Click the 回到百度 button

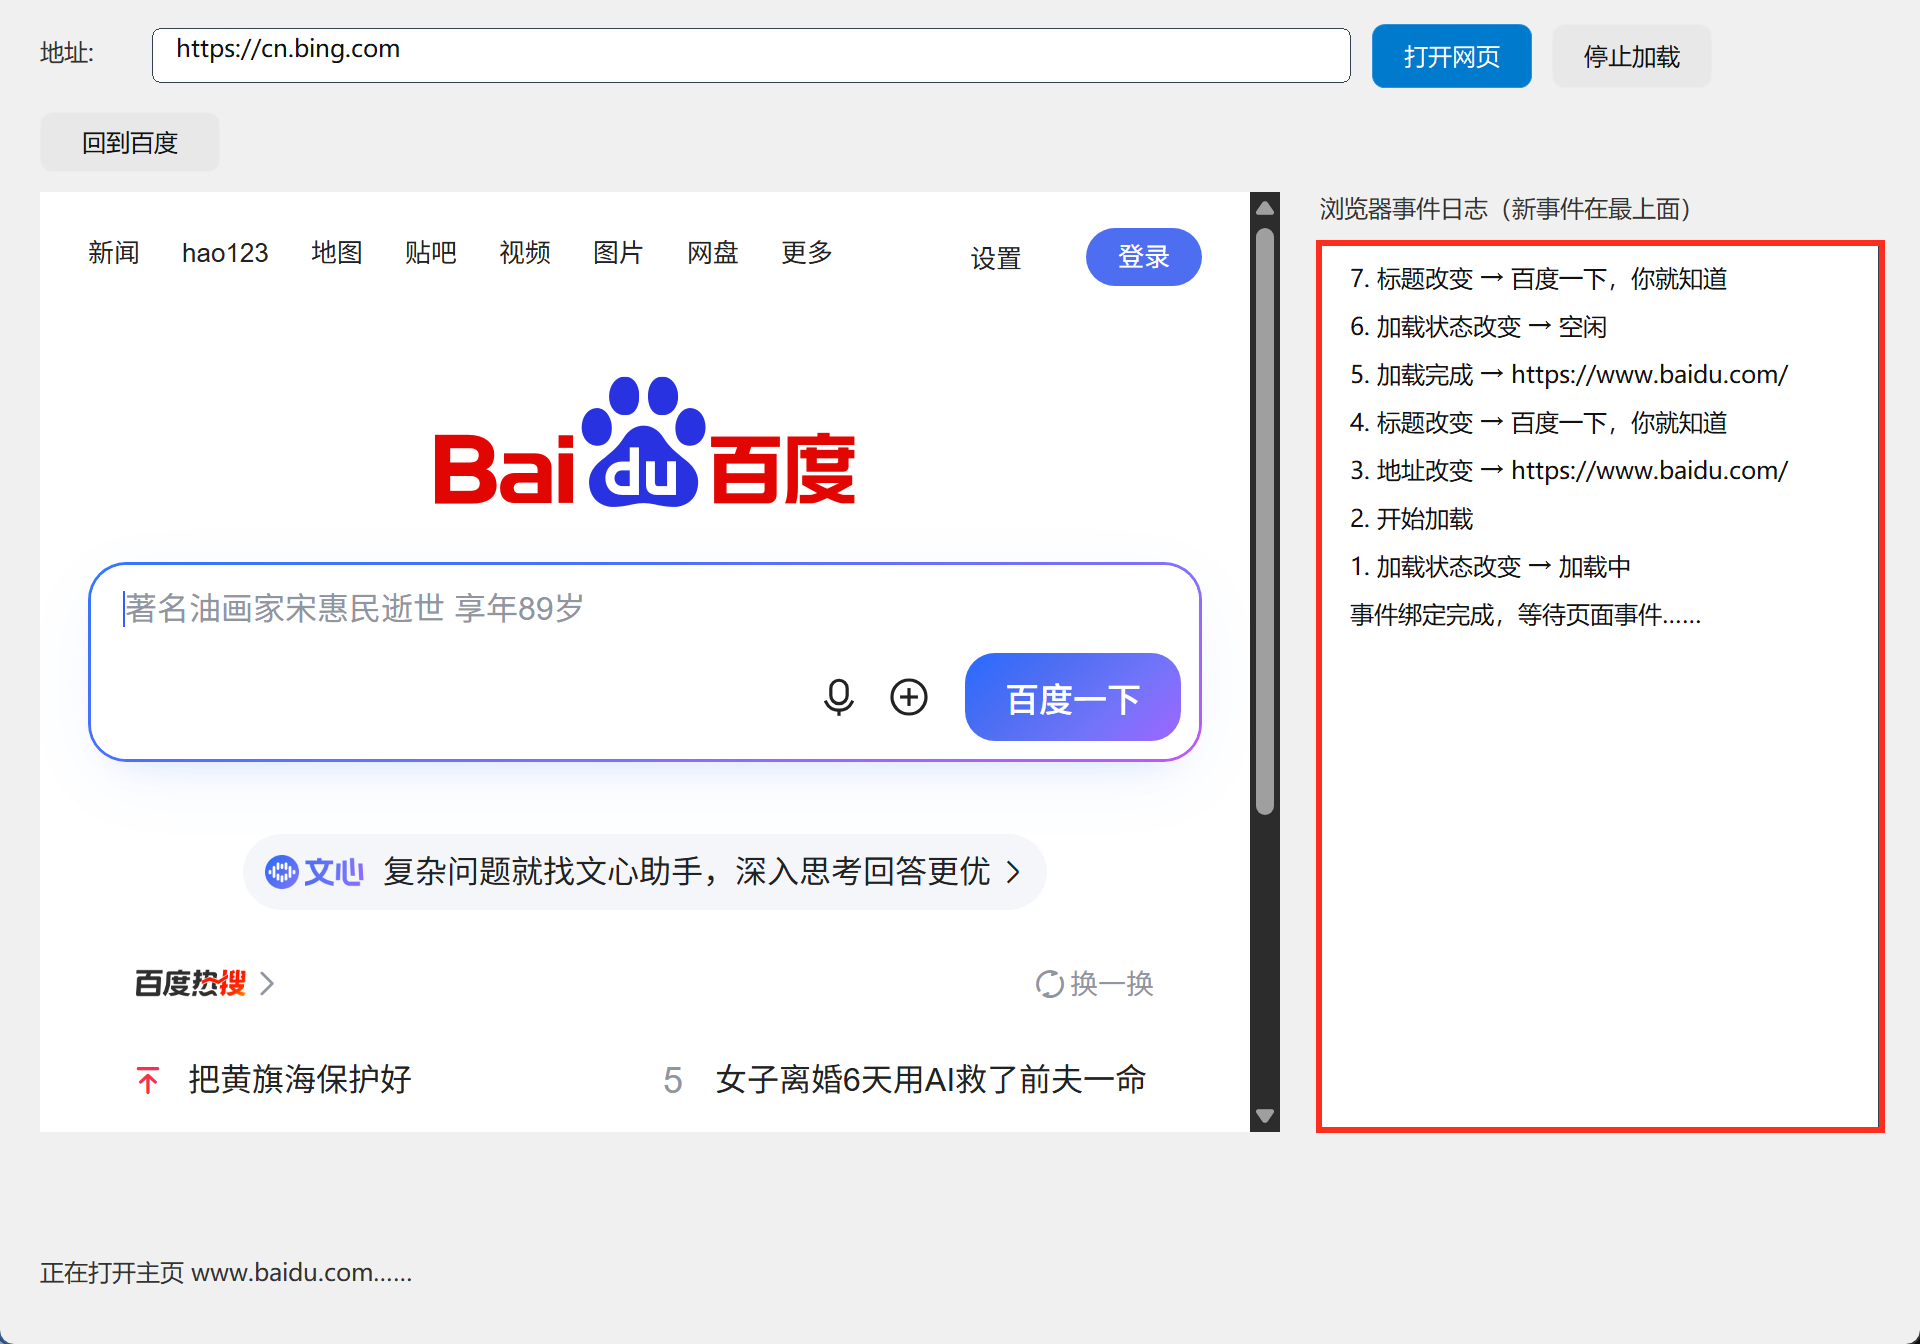(130, 142)
